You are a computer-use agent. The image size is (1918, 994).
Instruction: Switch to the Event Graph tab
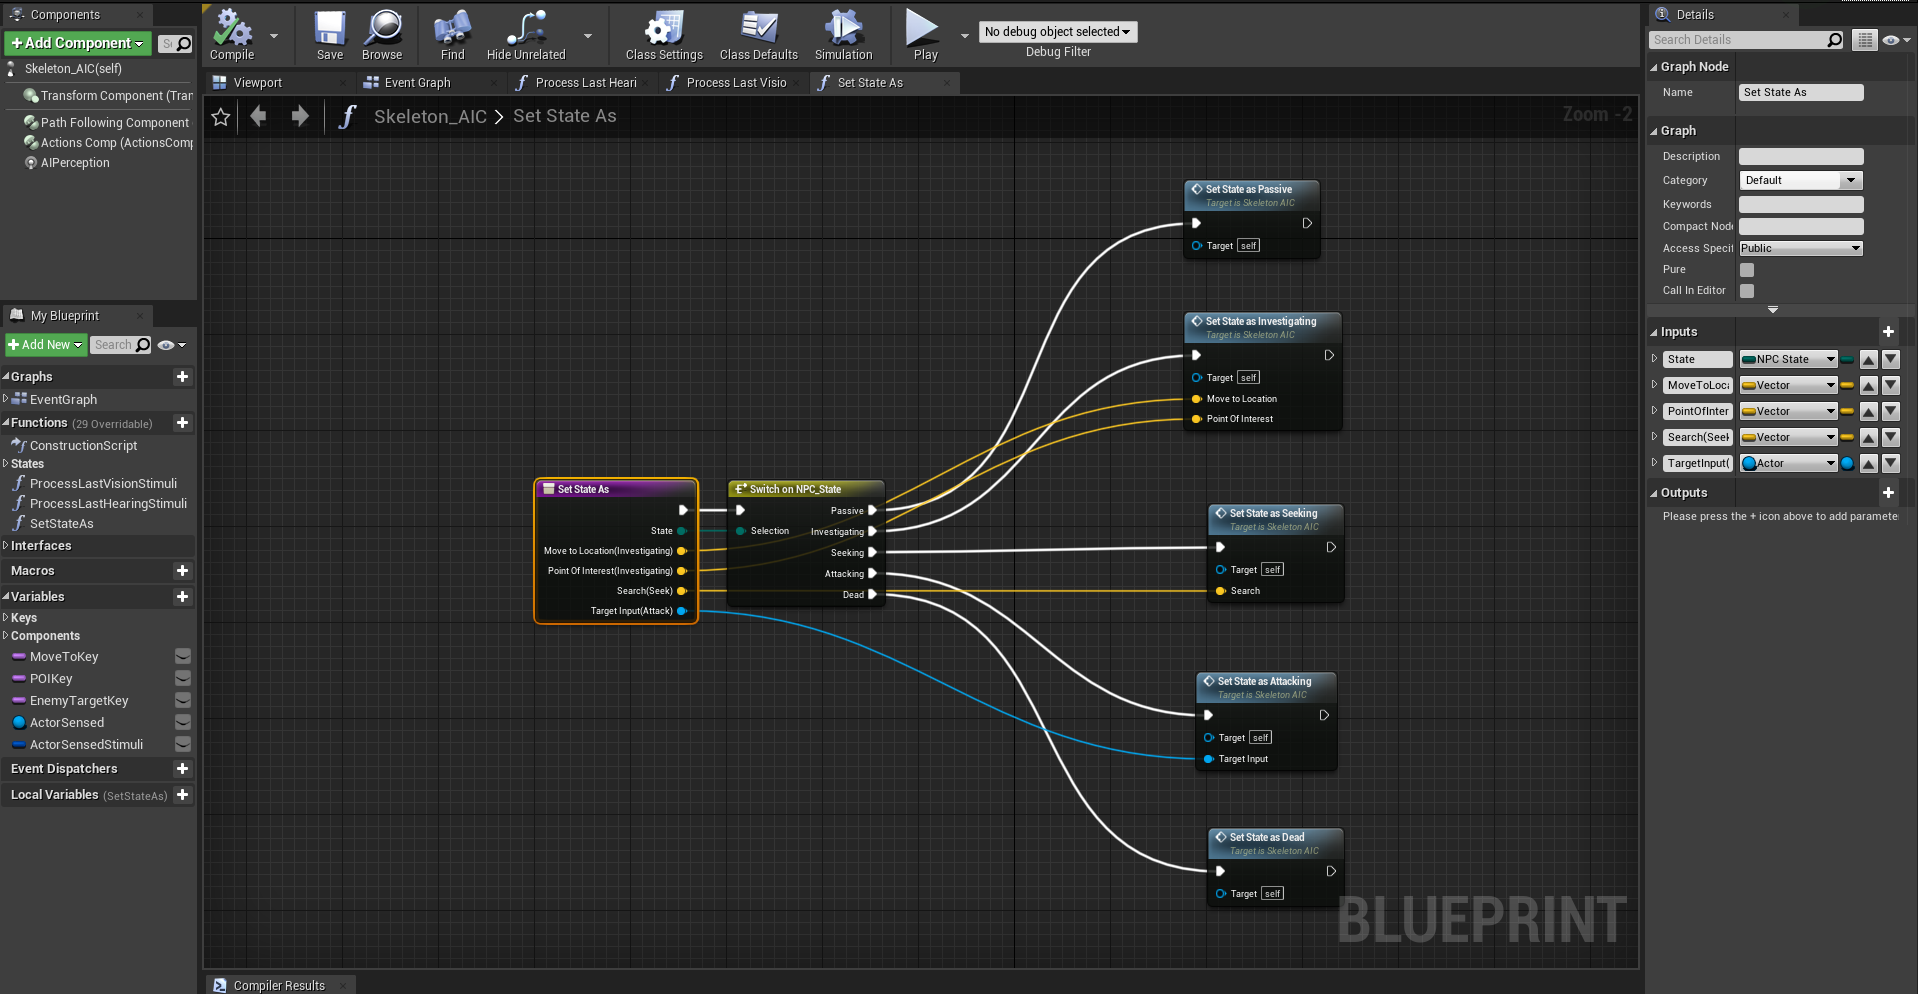pyautogui.click(x=417, y=83)
